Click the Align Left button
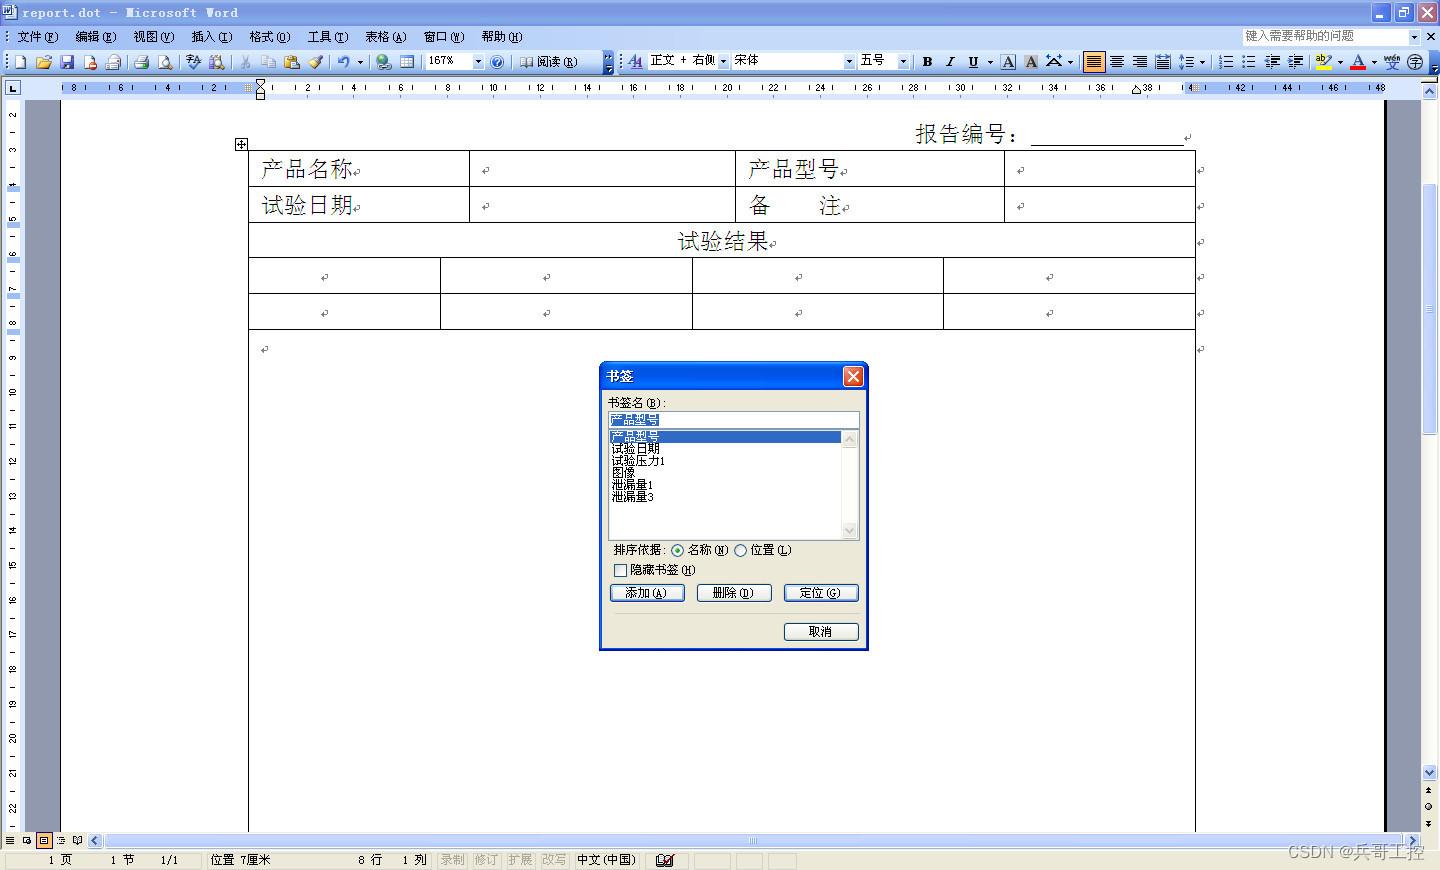This screenshot has width=1440, height=870. (x=1094, y=62)
